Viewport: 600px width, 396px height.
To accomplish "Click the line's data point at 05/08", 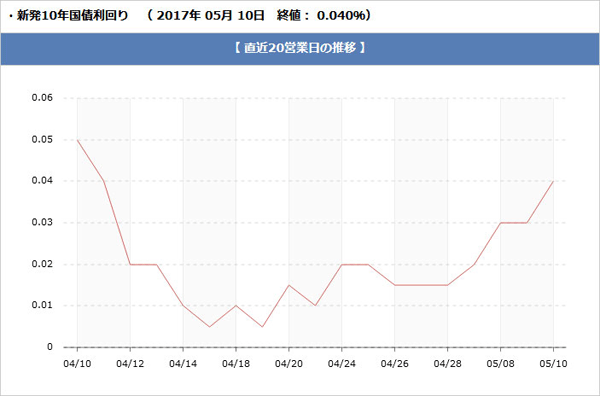I will point(500,223).
